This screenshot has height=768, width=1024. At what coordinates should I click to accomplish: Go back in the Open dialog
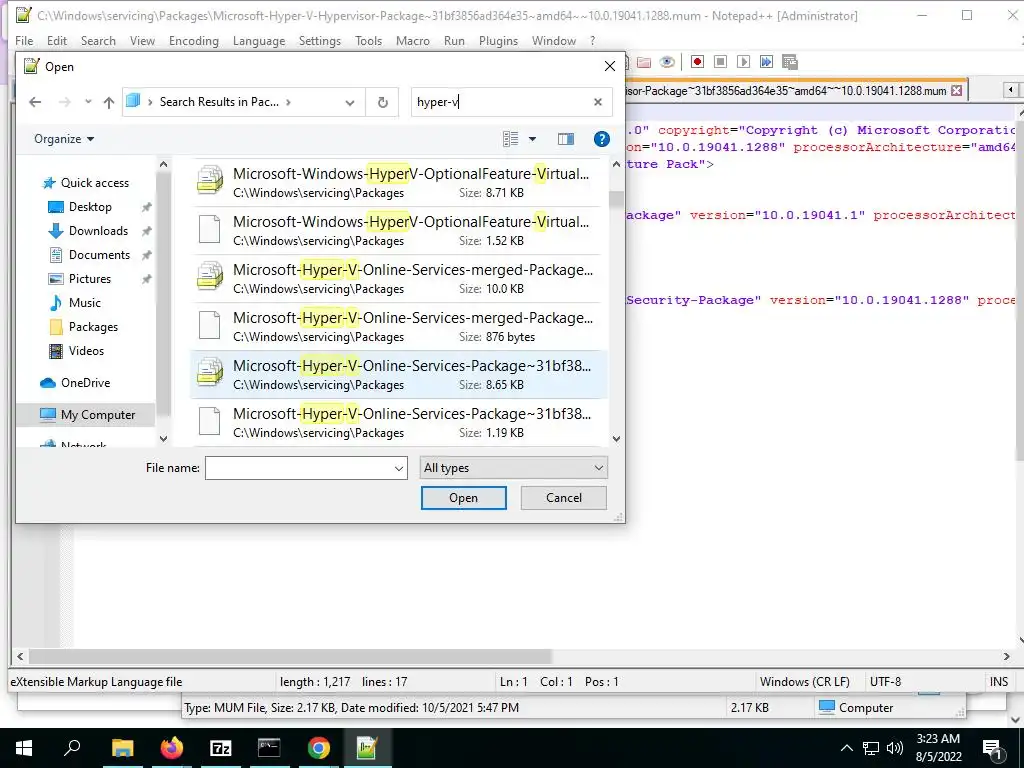pyautogui.click(x=35, y=102)
